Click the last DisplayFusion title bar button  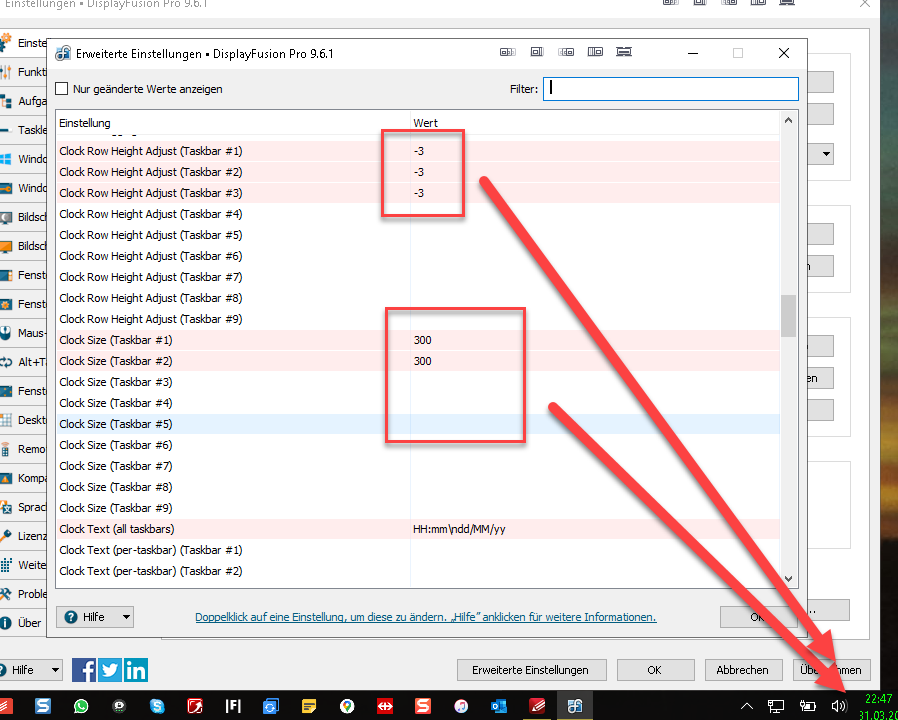click(625, 53)
